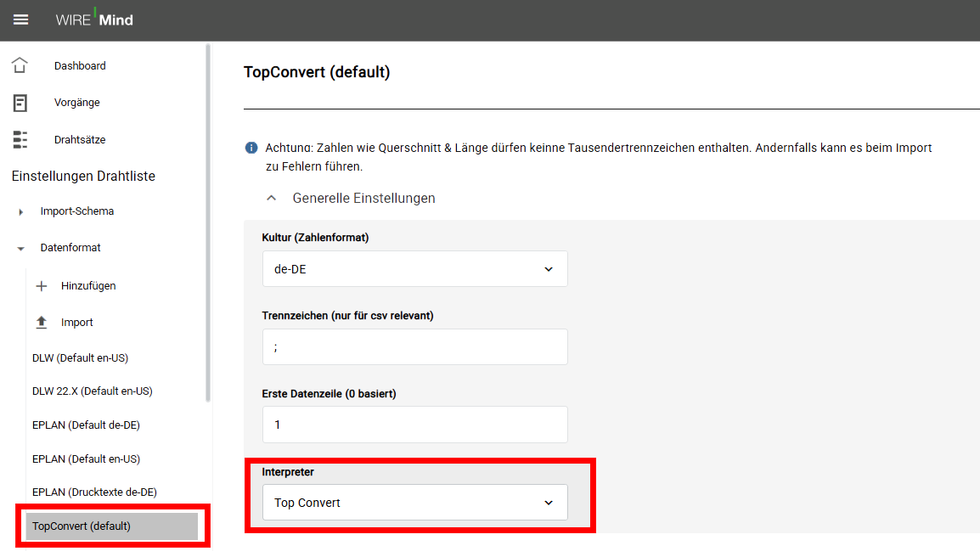Click the WIRE Mind logo
This screenshot has width=980, height=551.
[94, 20]
